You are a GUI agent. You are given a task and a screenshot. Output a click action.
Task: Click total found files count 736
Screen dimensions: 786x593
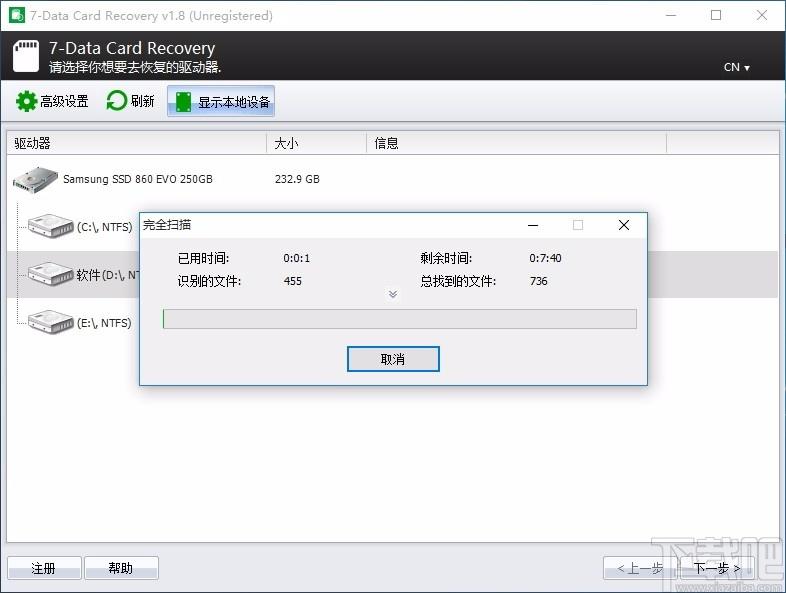point(539,281)
